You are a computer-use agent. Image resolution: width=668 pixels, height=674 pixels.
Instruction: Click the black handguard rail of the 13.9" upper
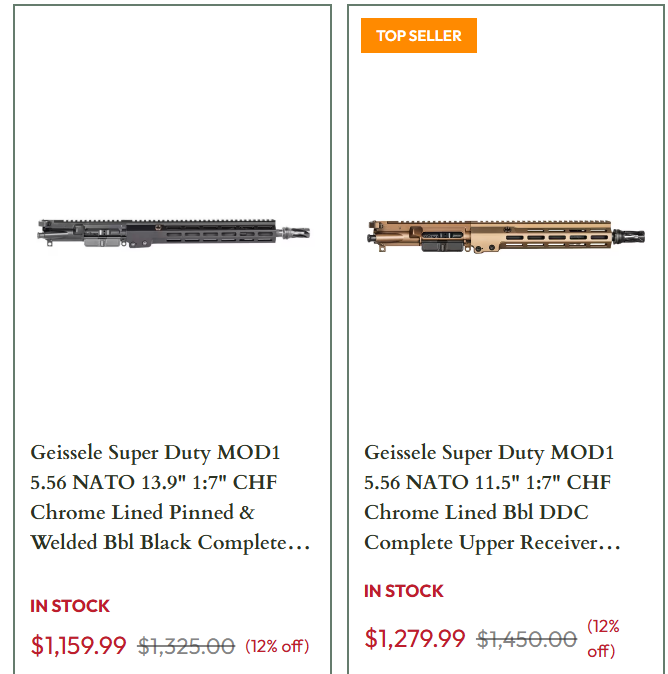tap(201, 233)
